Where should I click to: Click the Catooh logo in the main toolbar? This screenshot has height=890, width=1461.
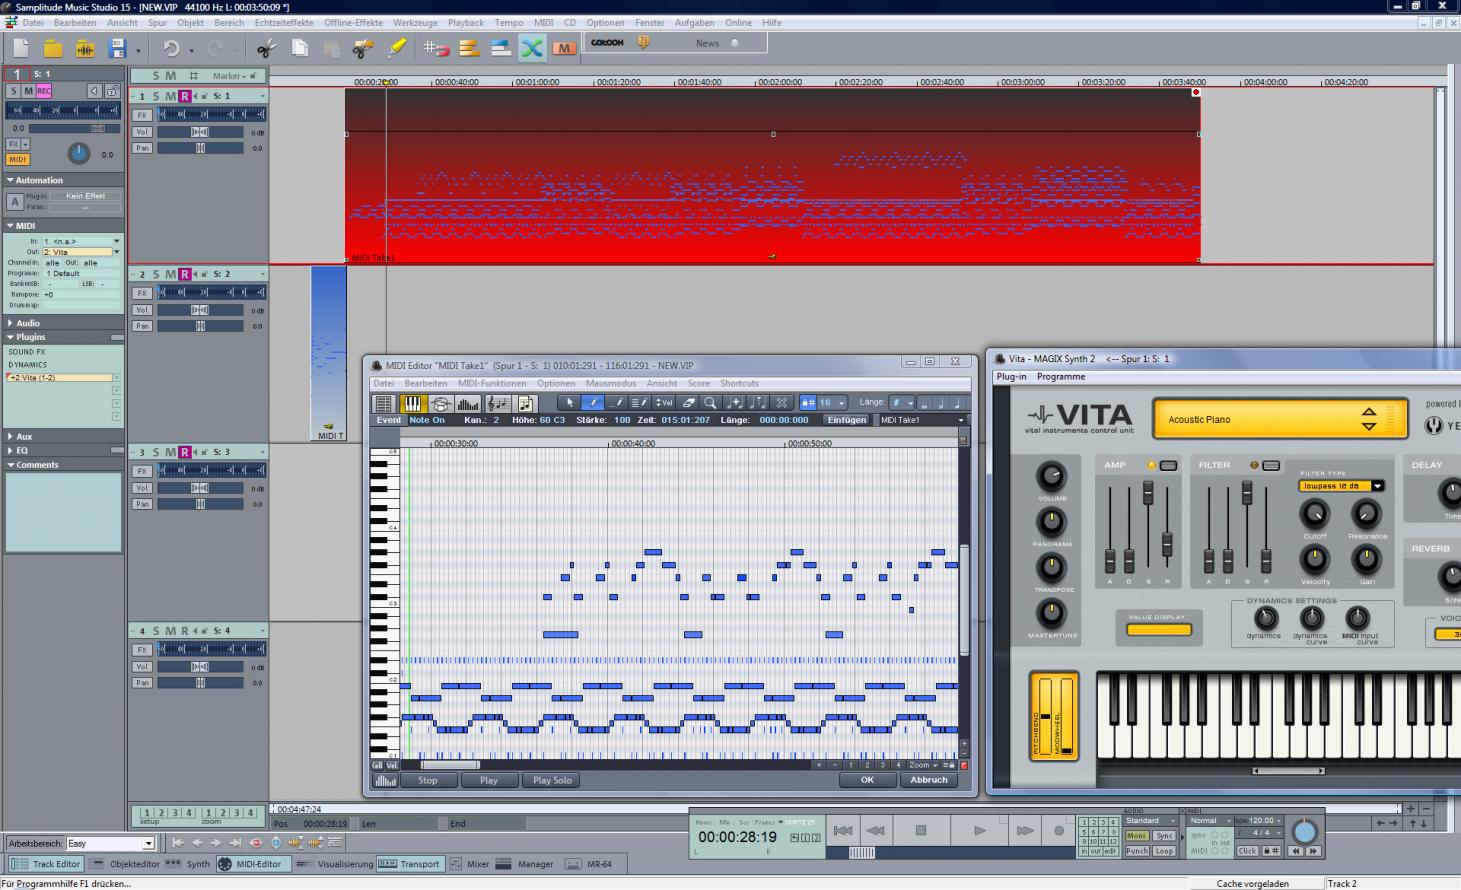607,42
